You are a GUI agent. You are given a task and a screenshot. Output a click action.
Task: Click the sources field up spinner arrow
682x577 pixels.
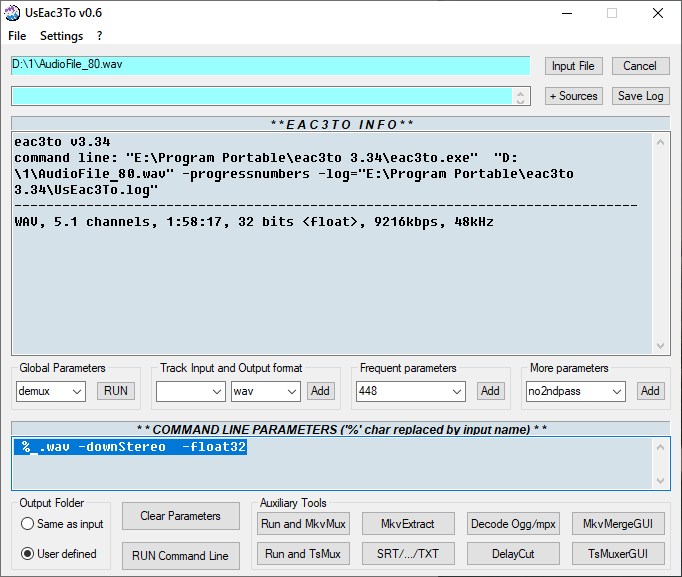[521, 93]
